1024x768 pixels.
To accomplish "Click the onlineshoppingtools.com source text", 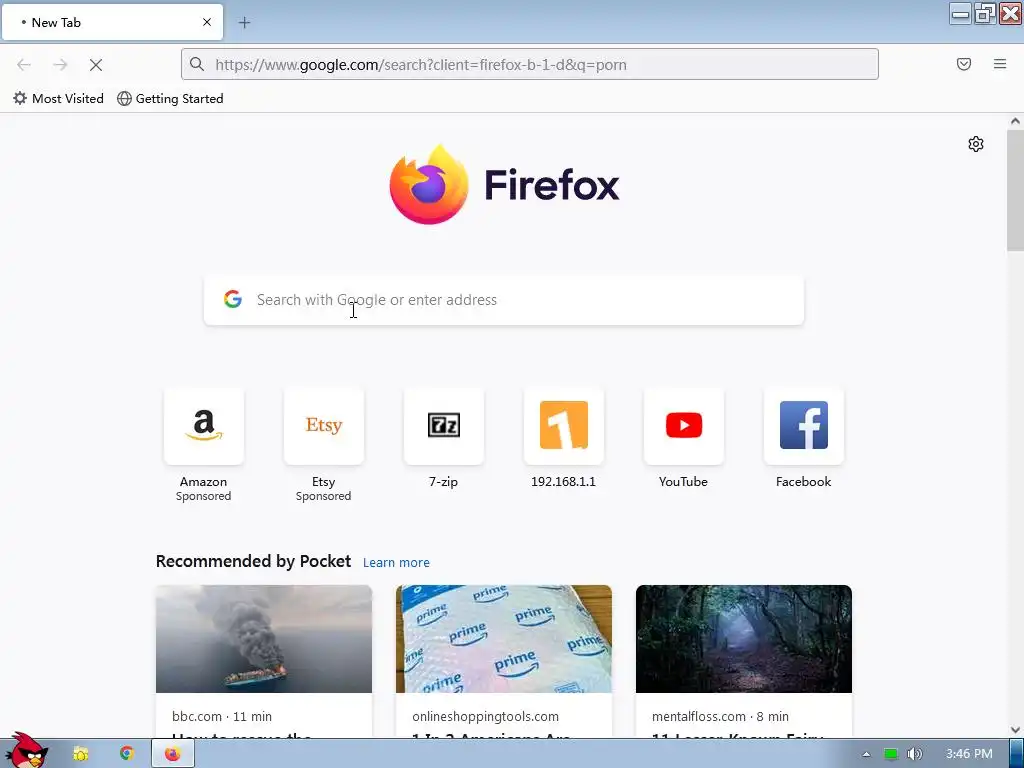I will click(x=485, y=716).
